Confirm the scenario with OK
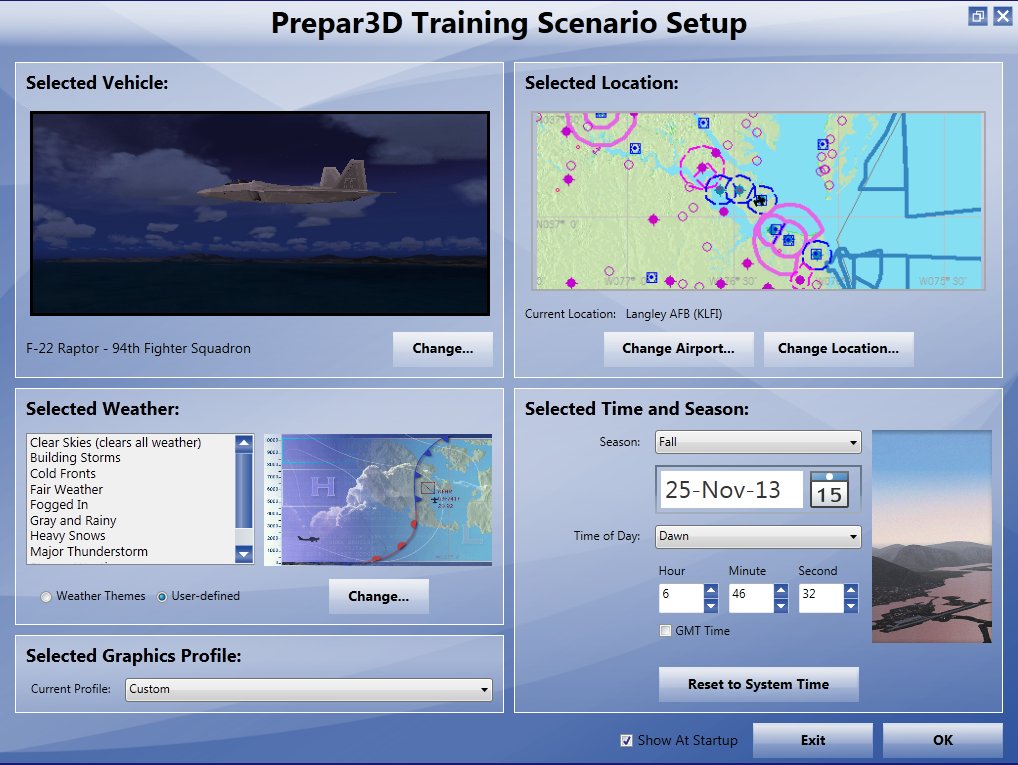This screenshot has width=1018, height=765. pyautogui.click(x=941, y=740)
